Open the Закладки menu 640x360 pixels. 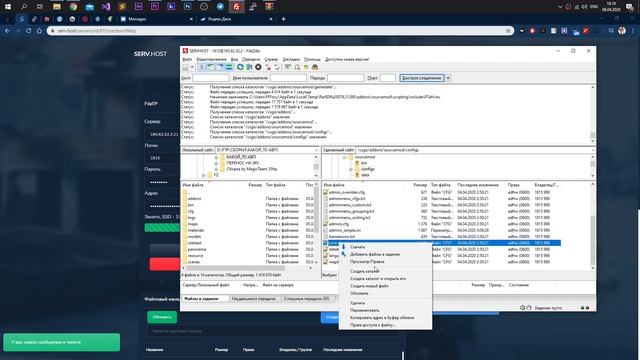[291, 60]
